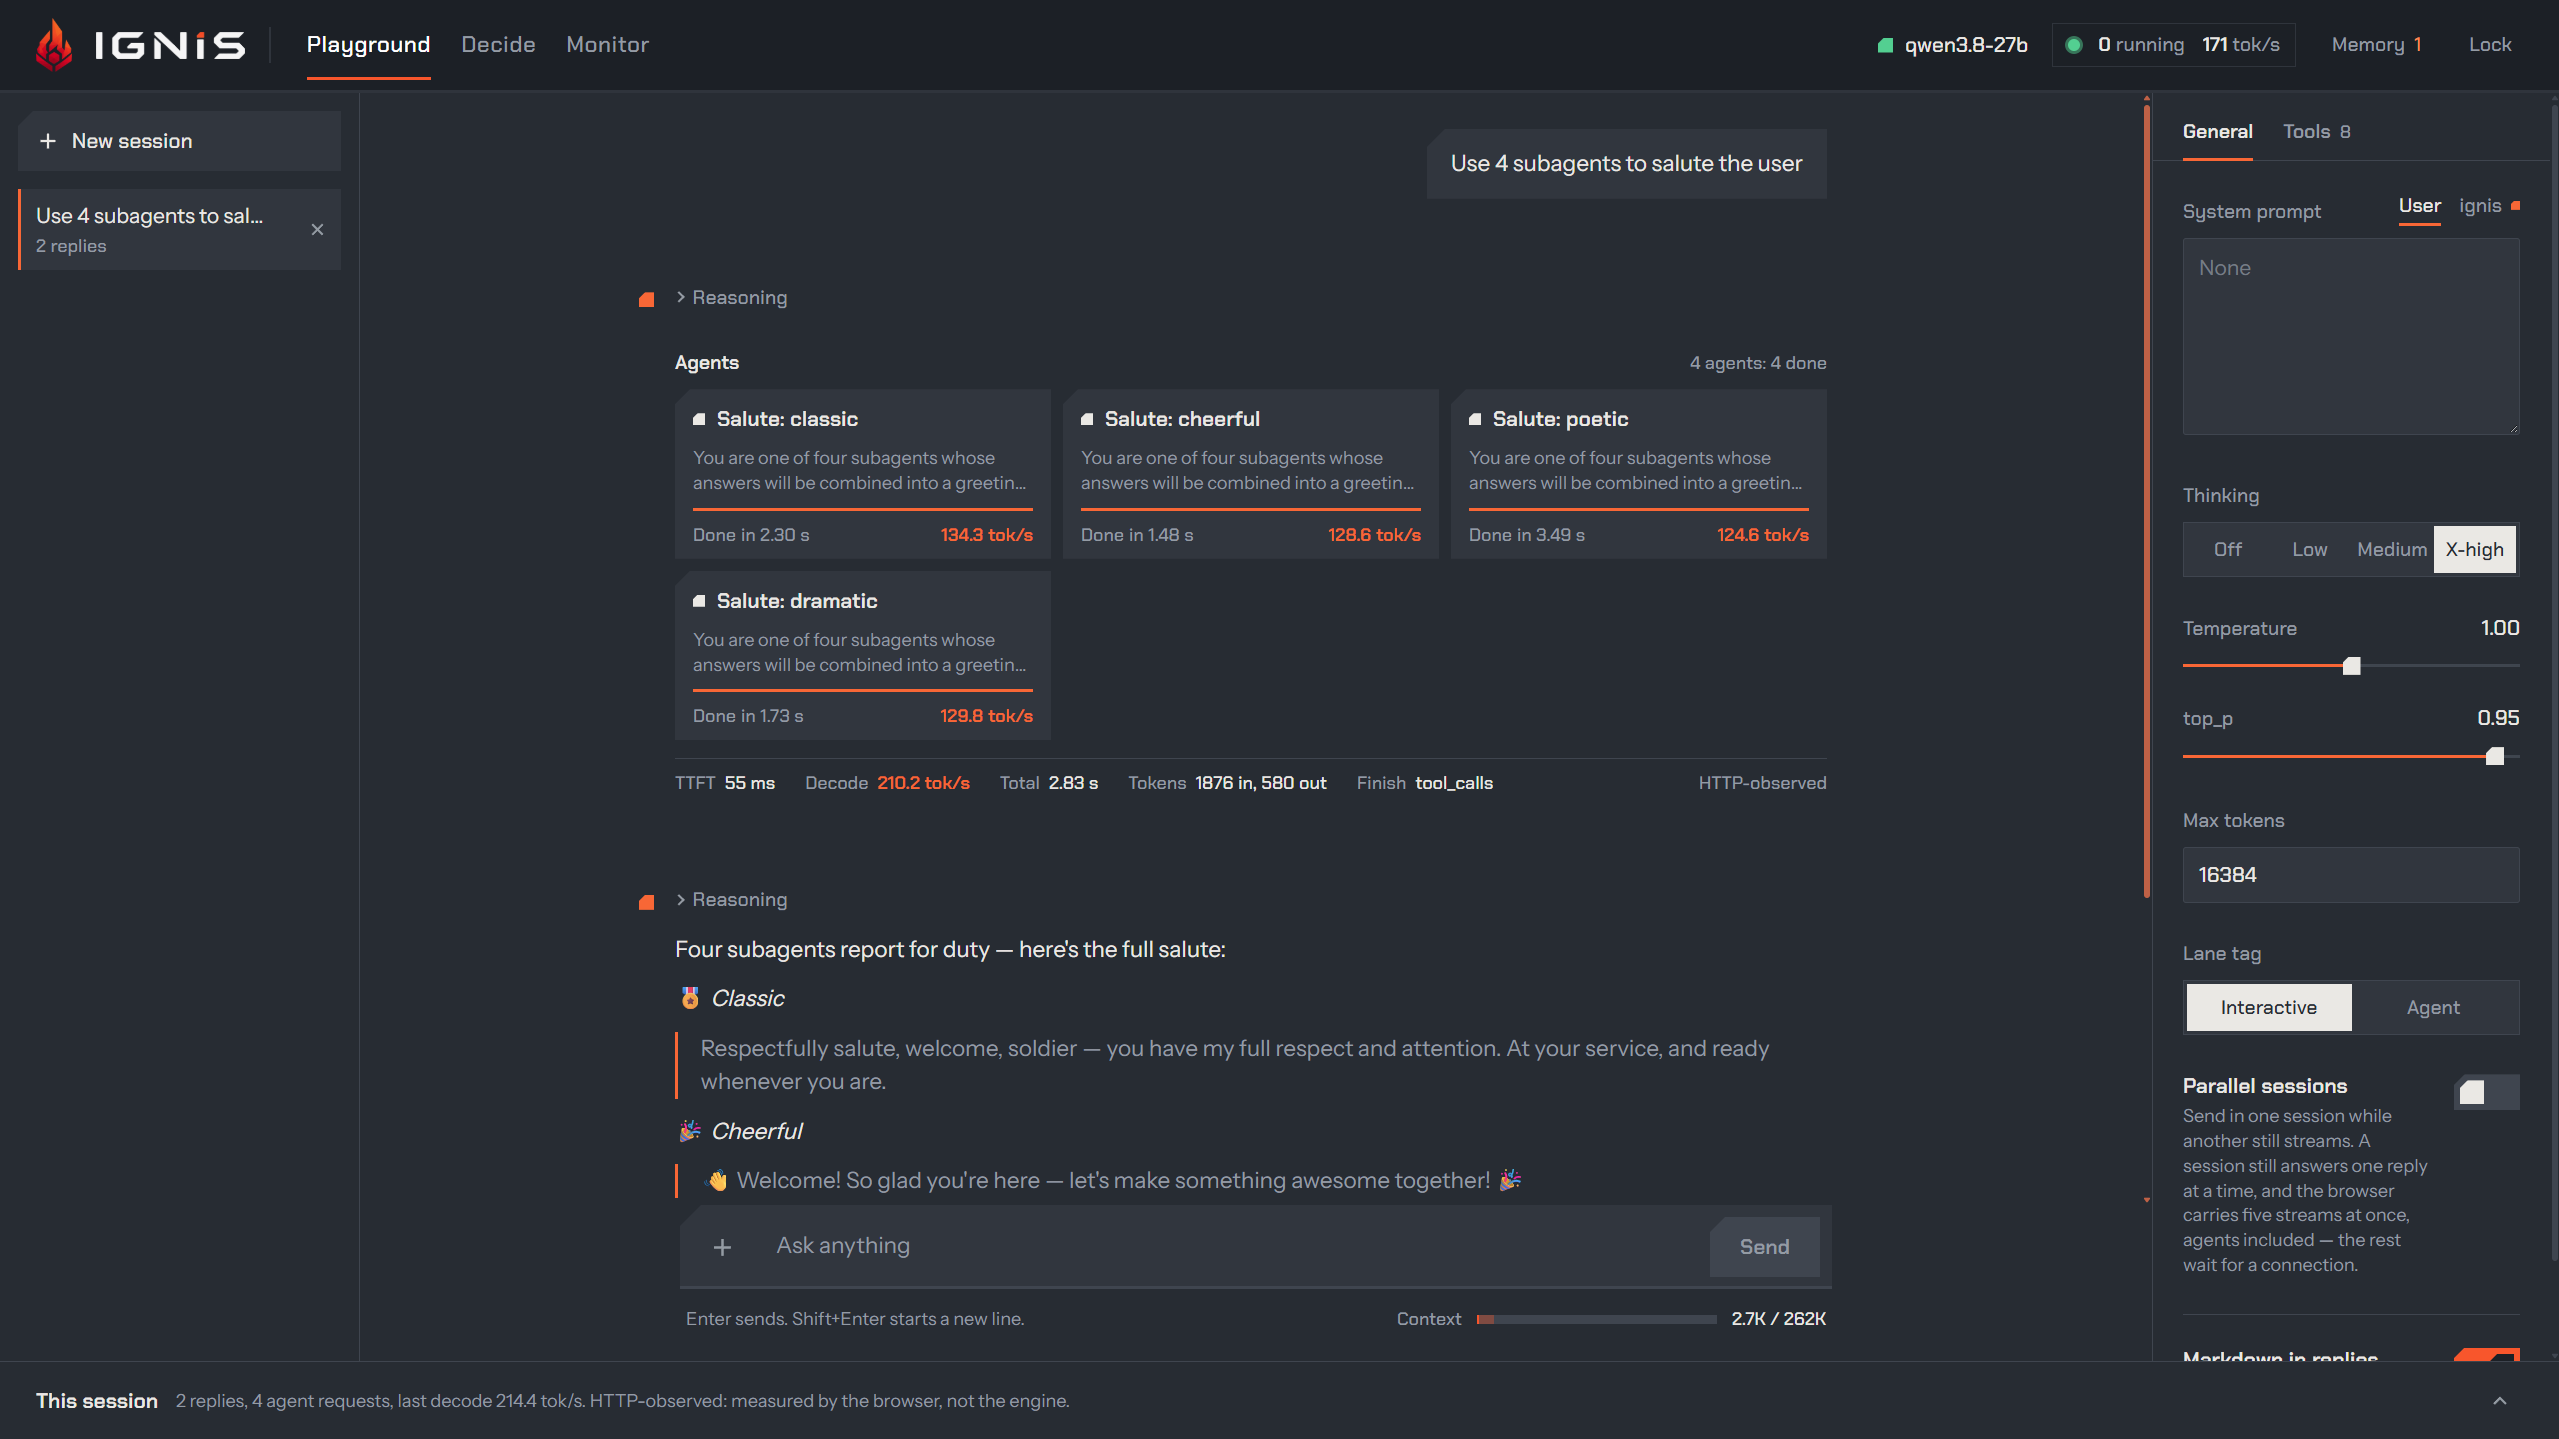Click the agent icon on Salute: classic
Image resolution: width=2559 pixels, height=1439 pixels.
[699, 419]
